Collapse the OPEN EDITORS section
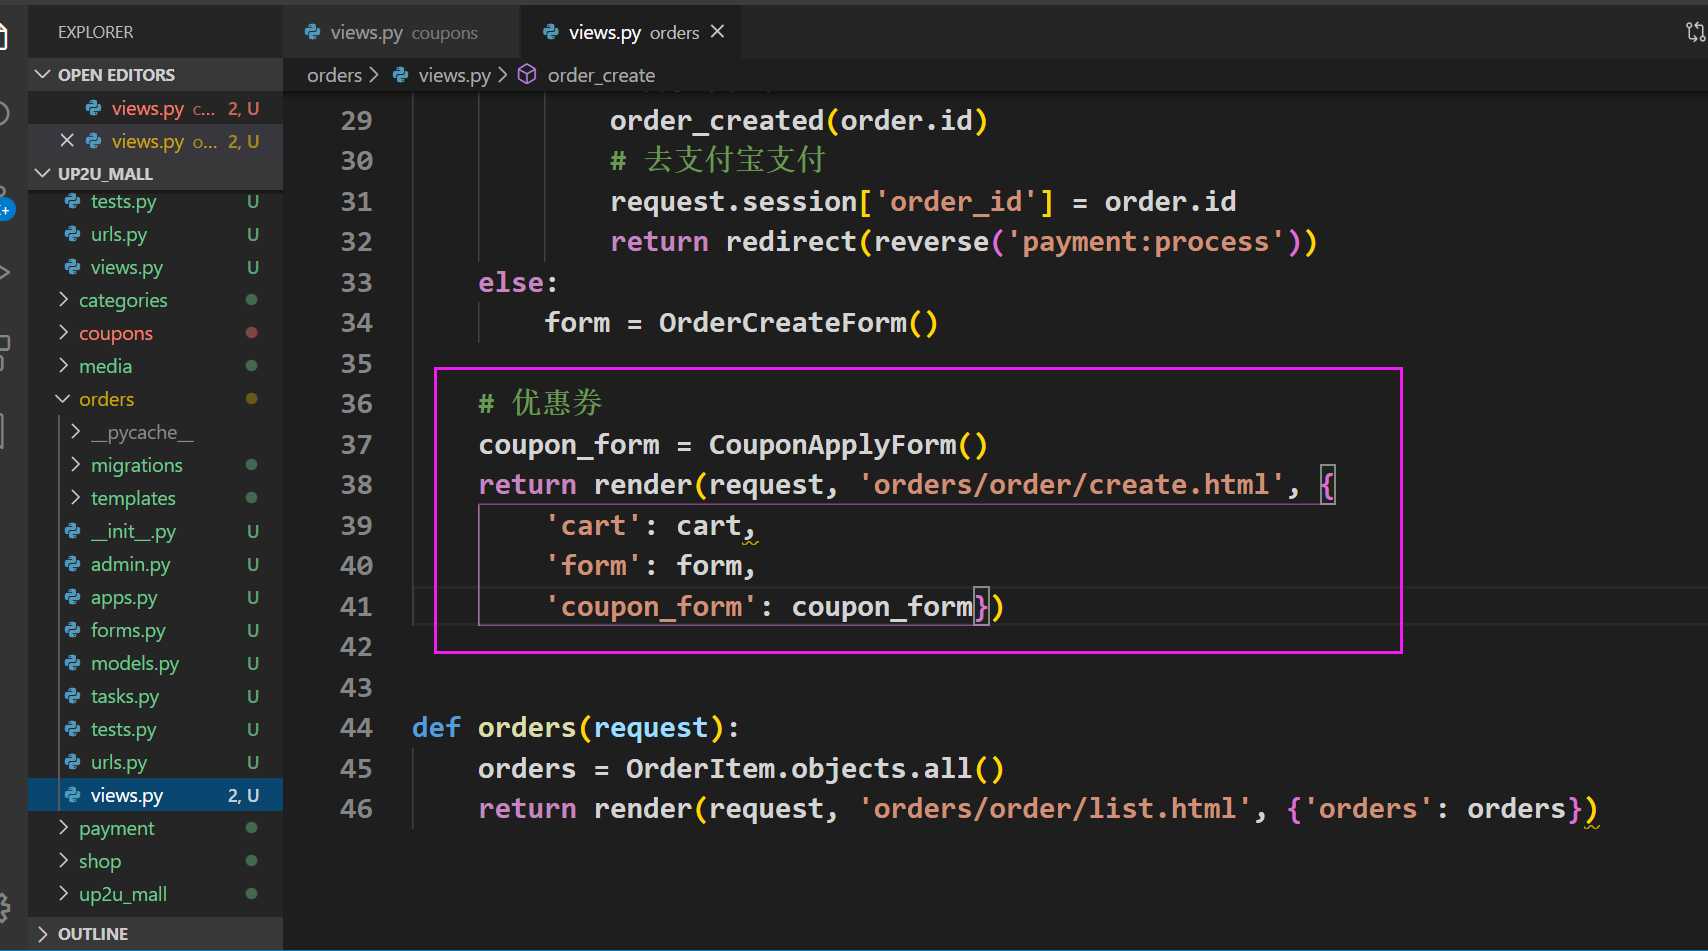The height and width of the screenshot is (951, 1708). pos(155,75)
